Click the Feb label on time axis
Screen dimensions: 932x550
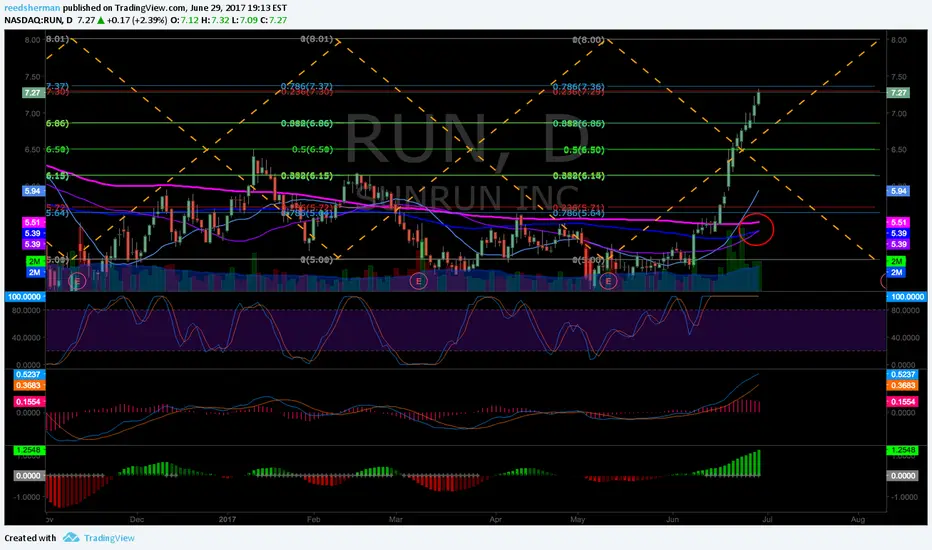pyautogui.click(x=313, y=519)
